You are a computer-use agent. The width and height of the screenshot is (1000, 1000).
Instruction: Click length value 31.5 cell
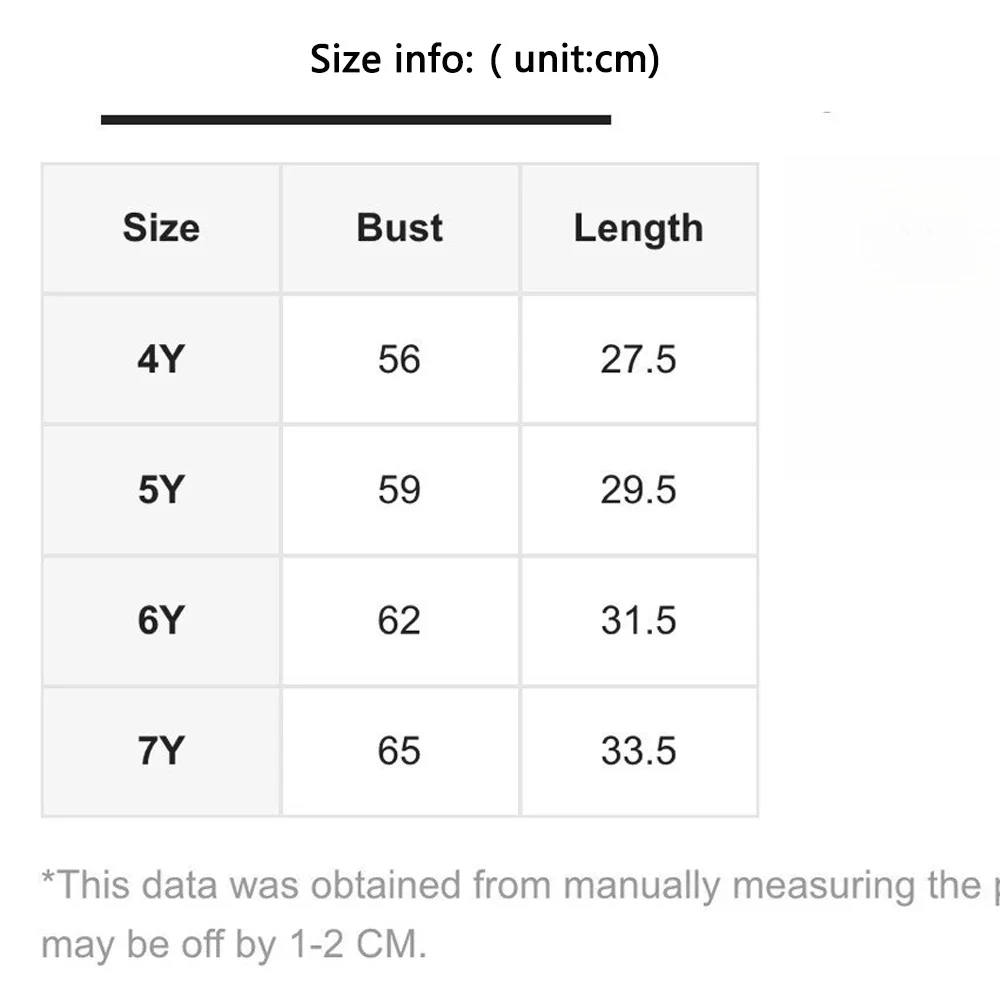coord(639,621)
